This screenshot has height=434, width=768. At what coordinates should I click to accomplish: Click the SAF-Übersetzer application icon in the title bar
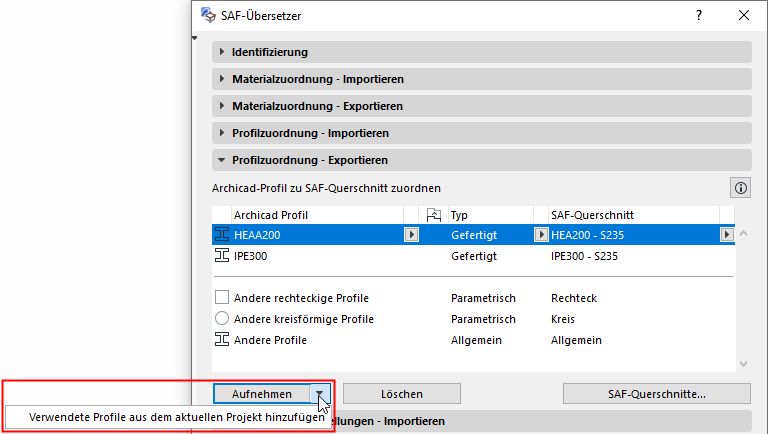pos(208,15)
